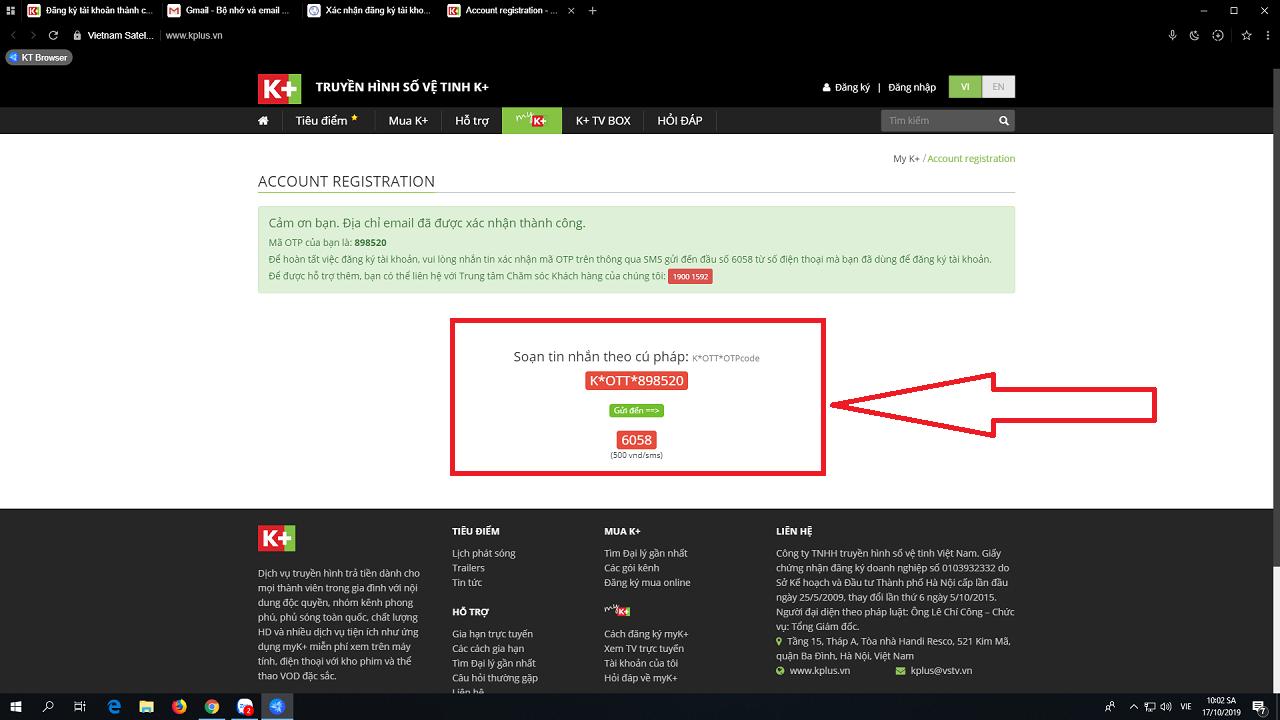This screenshot has width=1280, height=720.
Task: Open File Explorer from taskbar
Action: pos(146,707)
